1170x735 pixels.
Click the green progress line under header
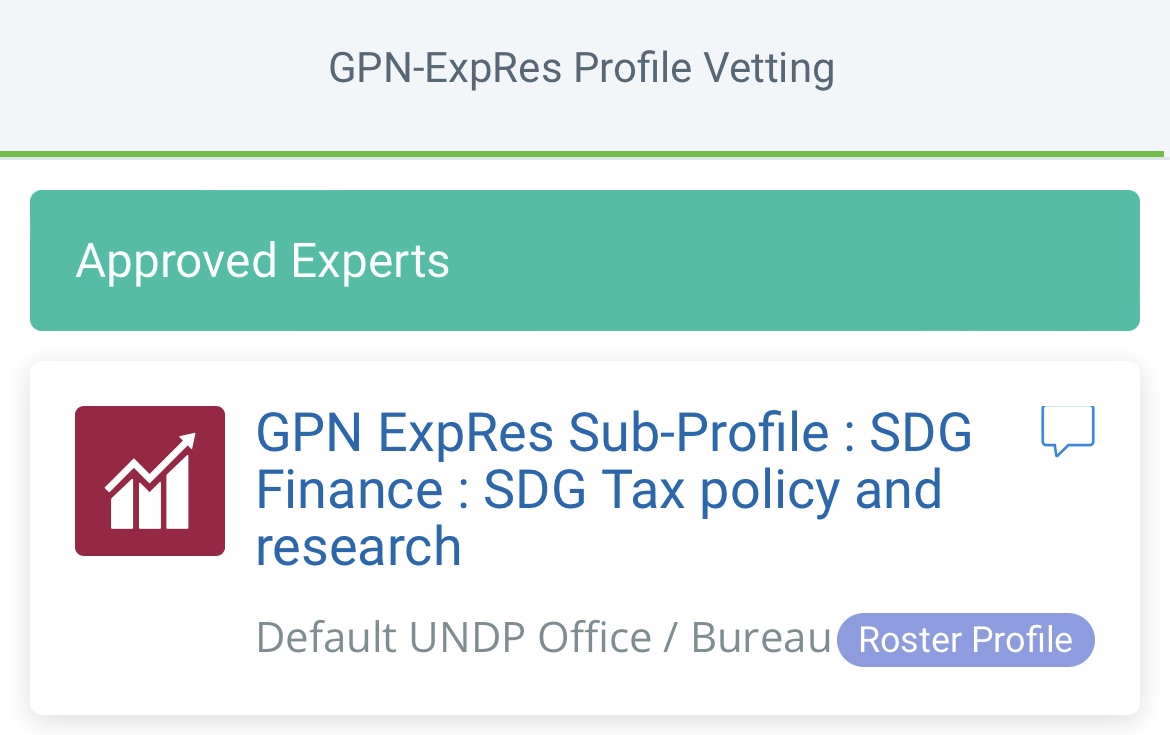[x=582, y=154]
